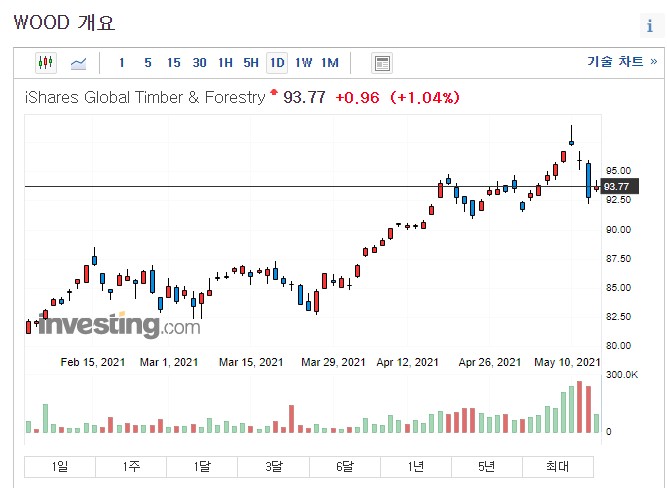This screenshot has width=667, height=488.
Task: Click the Mar 29, 2021 date label
Action: click(333, 362)
